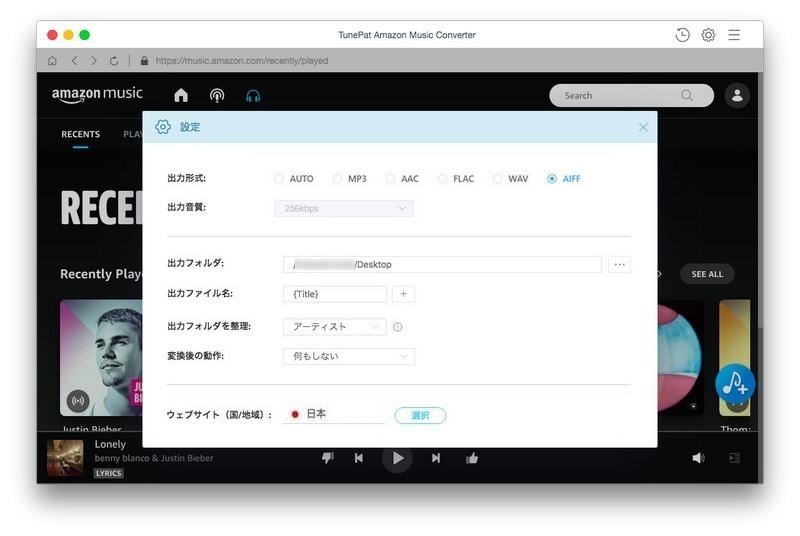Click the SEE ALL button

pos(707,274)
